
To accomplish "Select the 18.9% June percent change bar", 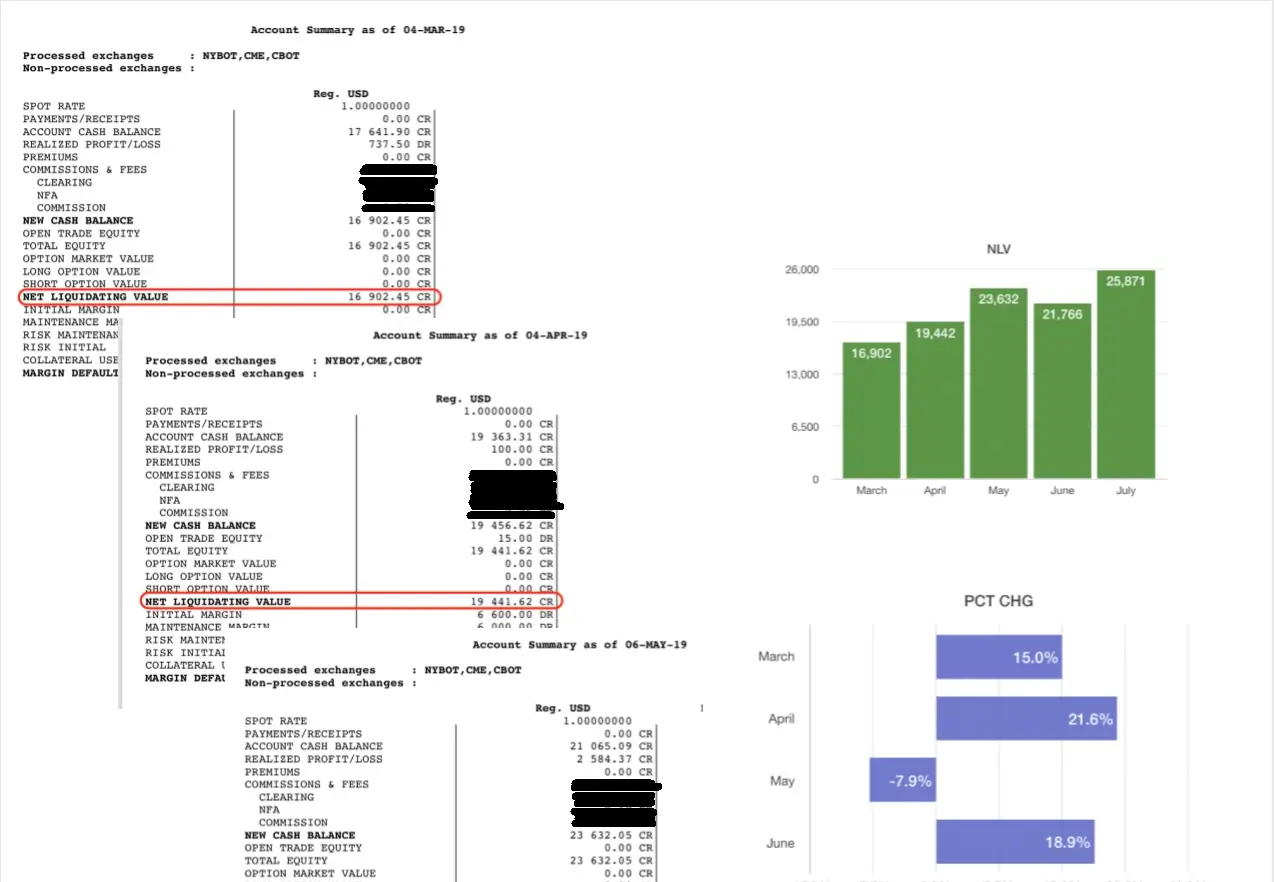I will coord(1014,842).
